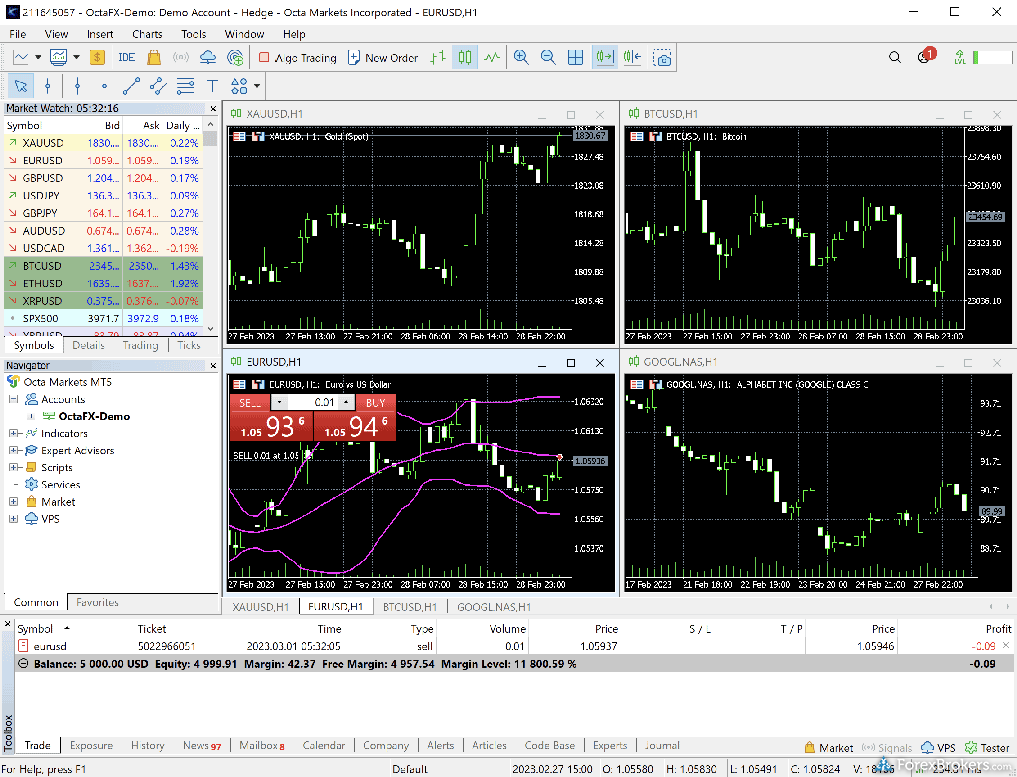Select the text label T tool
The image size is (1017, 777).
[x=212, y=86]
